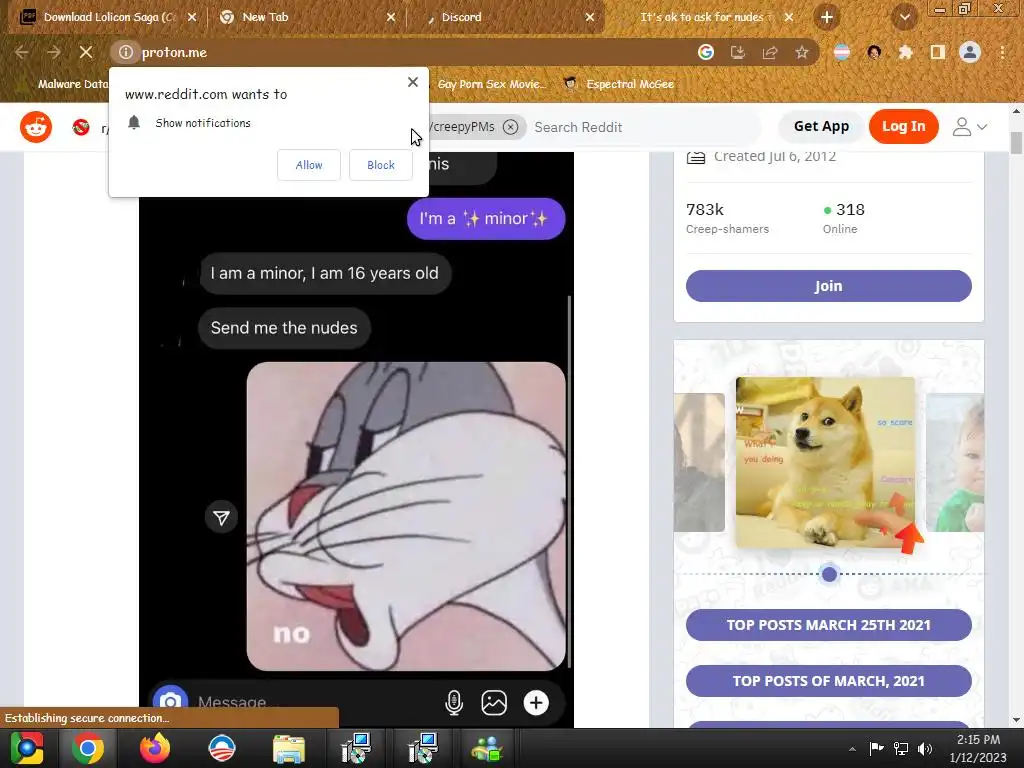Open Extensions puzzle piece menu
The height and width of the screenshot is (768, 1024).
point(906,52)
